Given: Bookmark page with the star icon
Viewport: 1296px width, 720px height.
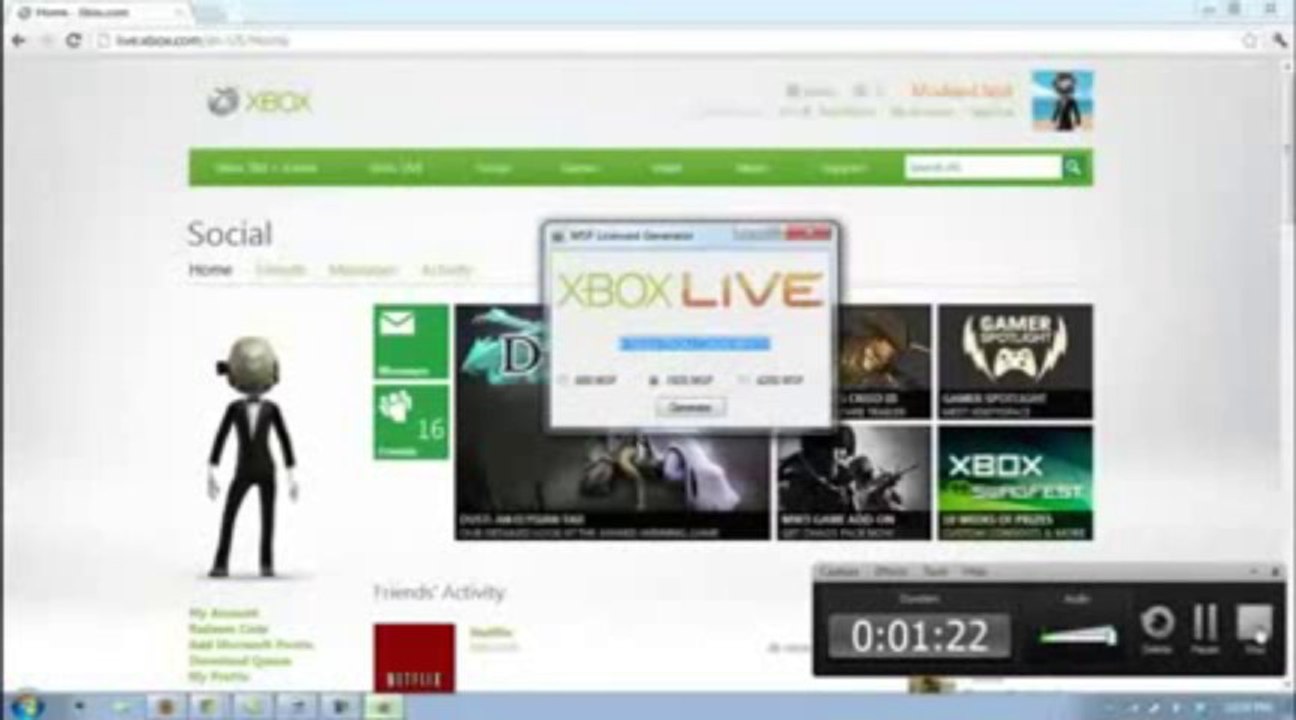Looking at the screenshot, I should coord(1249,40).
